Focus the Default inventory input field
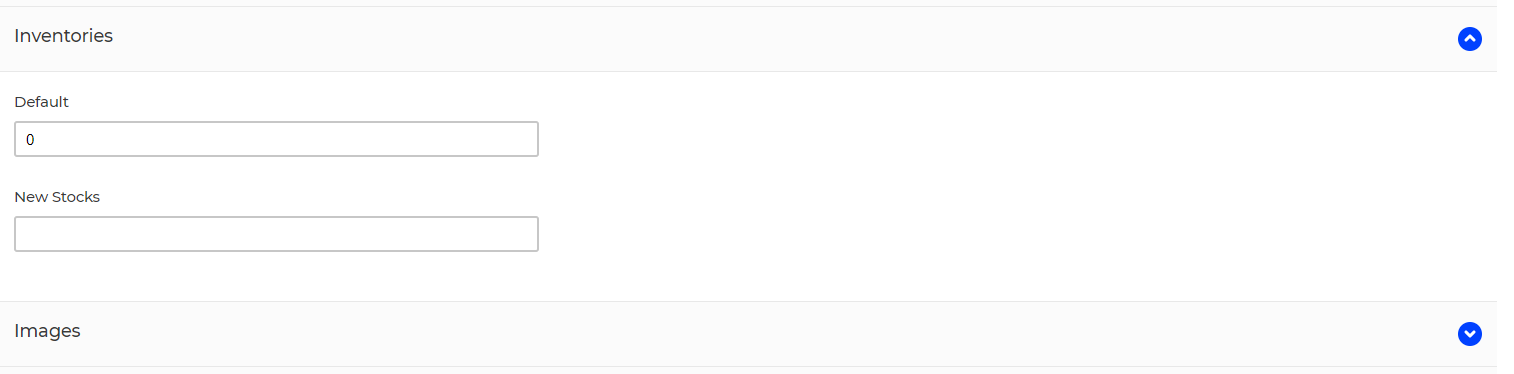The image size is (1514, 374). click(276, 139)
